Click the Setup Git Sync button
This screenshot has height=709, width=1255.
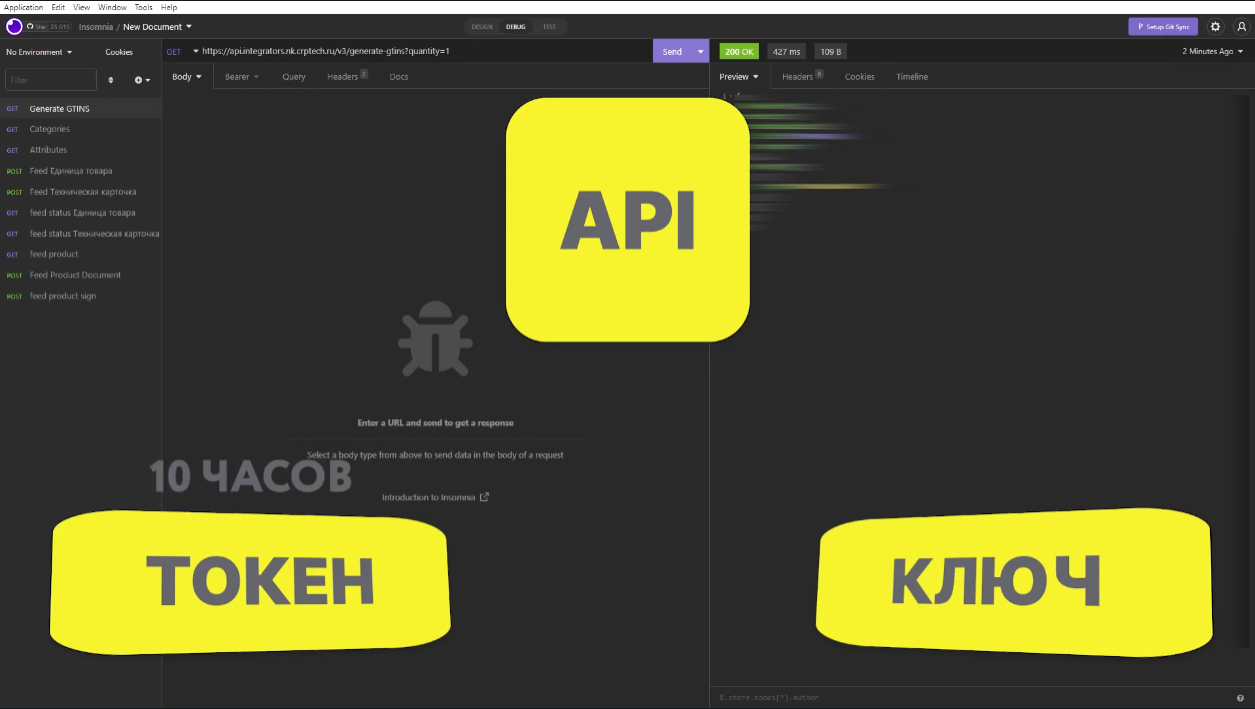click(x=1163, y=27)
